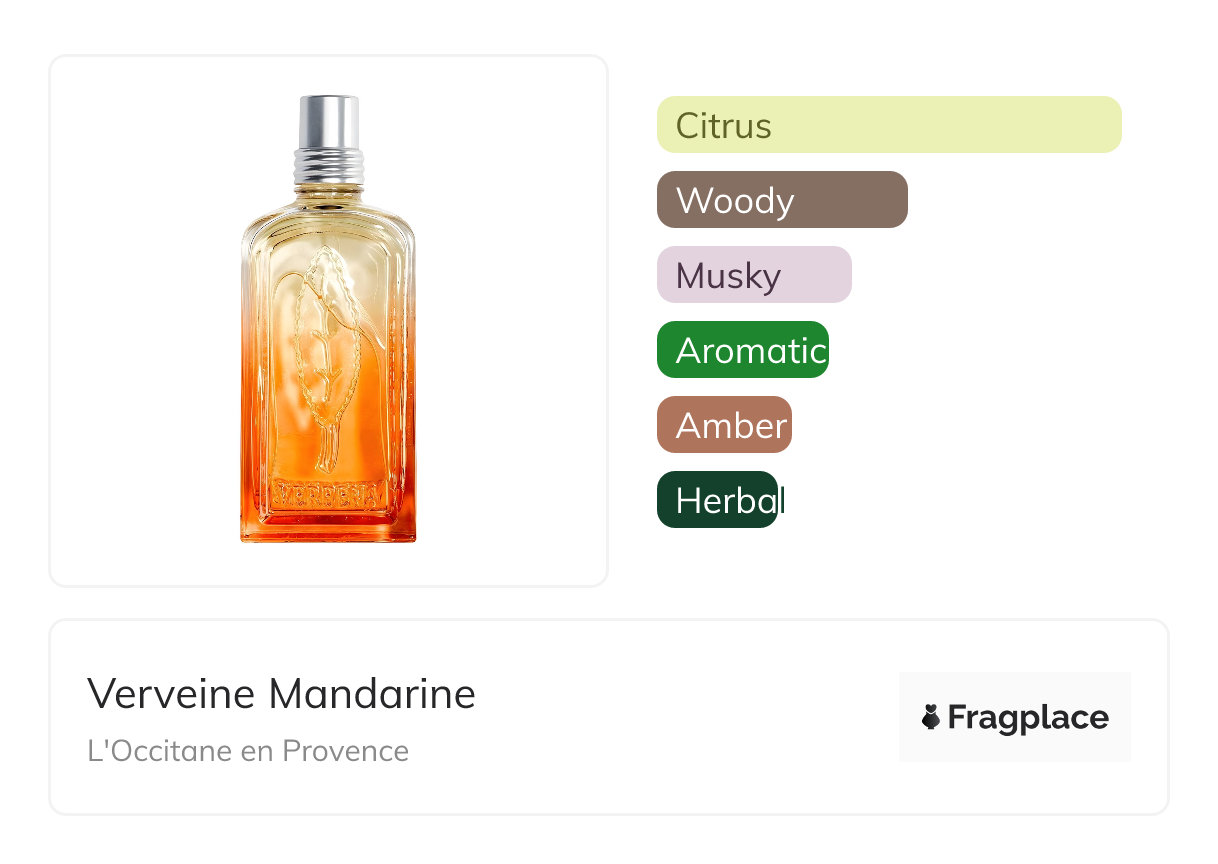1218x864 pixels.
Task: Click the word Woody in the accord list
Action: [x=734, y=200]
